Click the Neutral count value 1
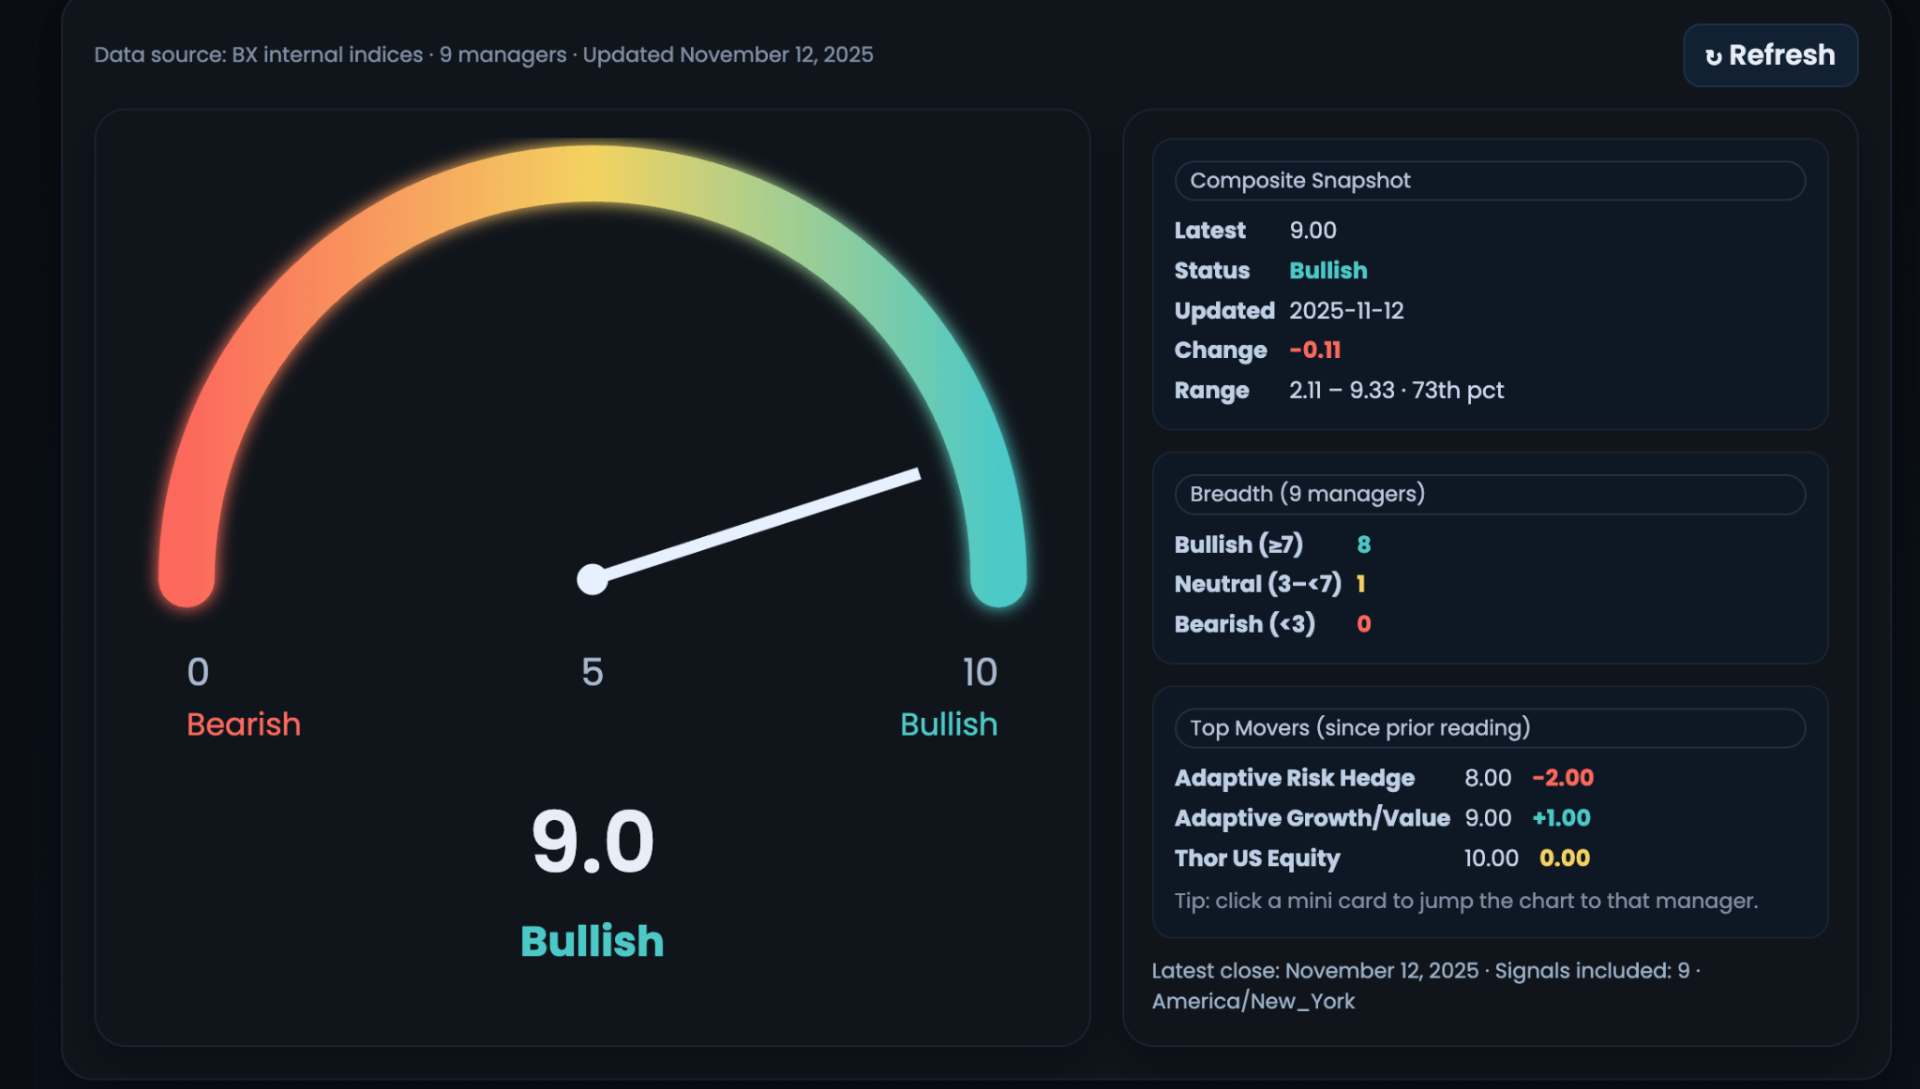 pos(1360,584)
